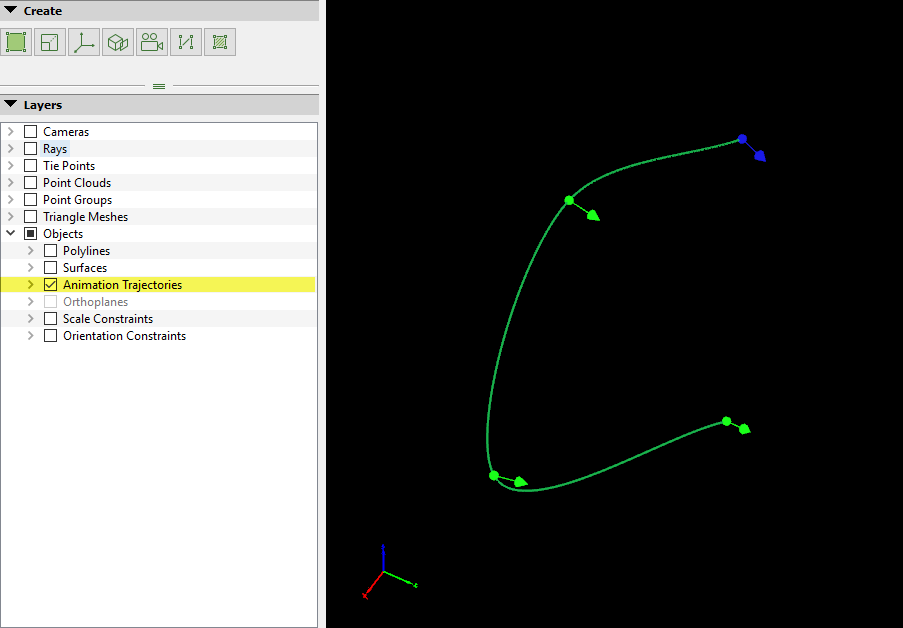Select the New Processing Area tool

(16, 42)
